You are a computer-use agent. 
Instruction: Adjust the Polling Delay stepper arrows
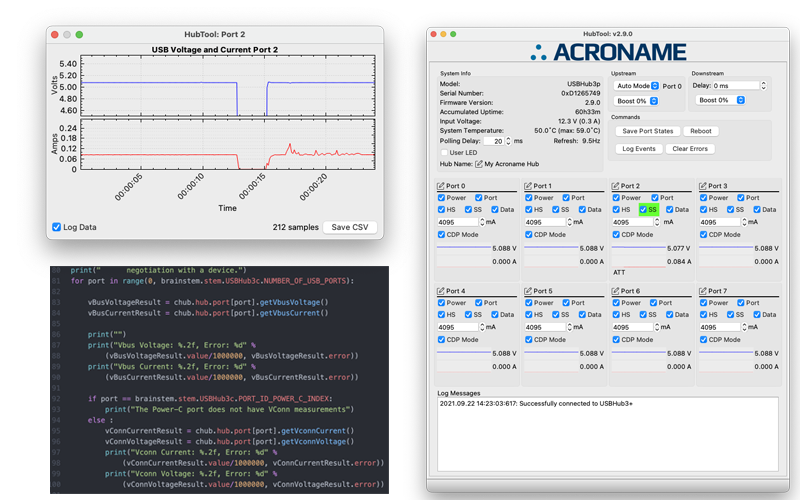tap(508, 141)
